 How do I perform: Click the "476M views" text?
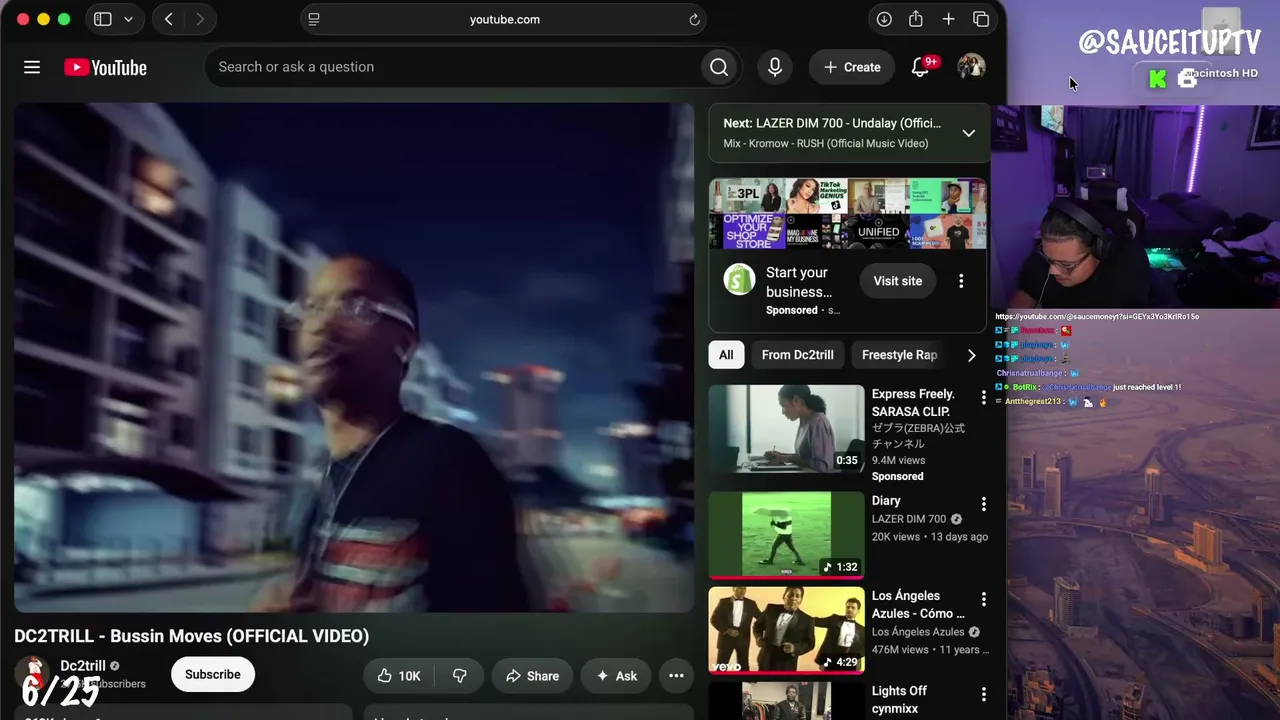[x=900, y=649]
